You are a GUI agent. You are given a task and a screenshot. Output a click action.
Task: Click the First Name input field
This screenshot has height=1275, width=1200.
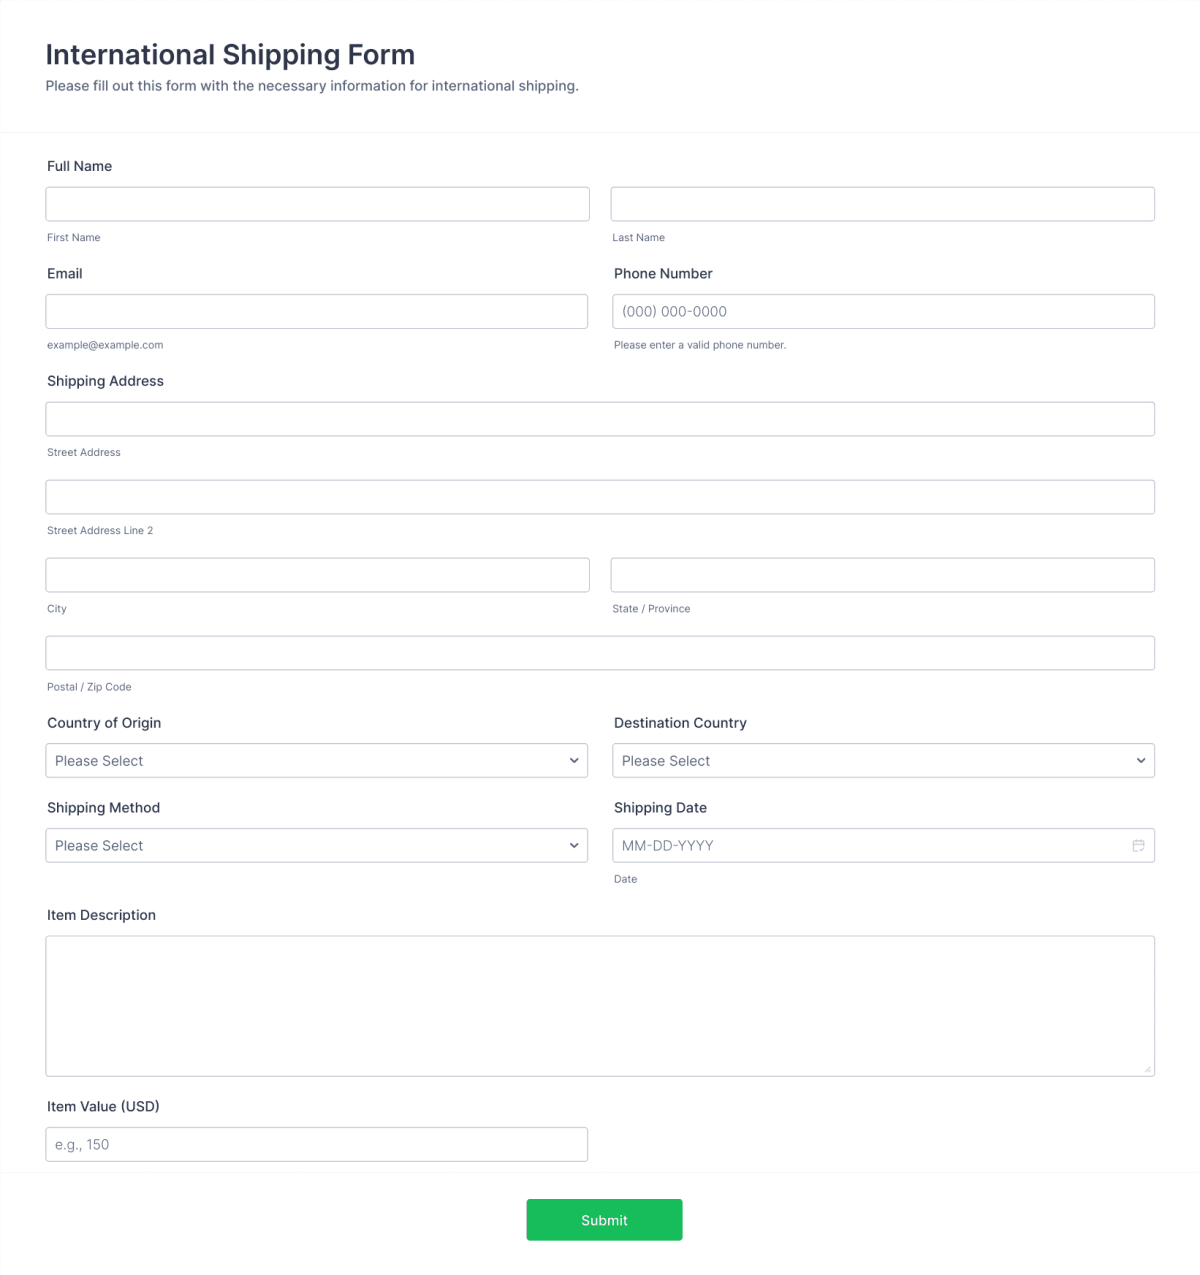click(316, 203)
